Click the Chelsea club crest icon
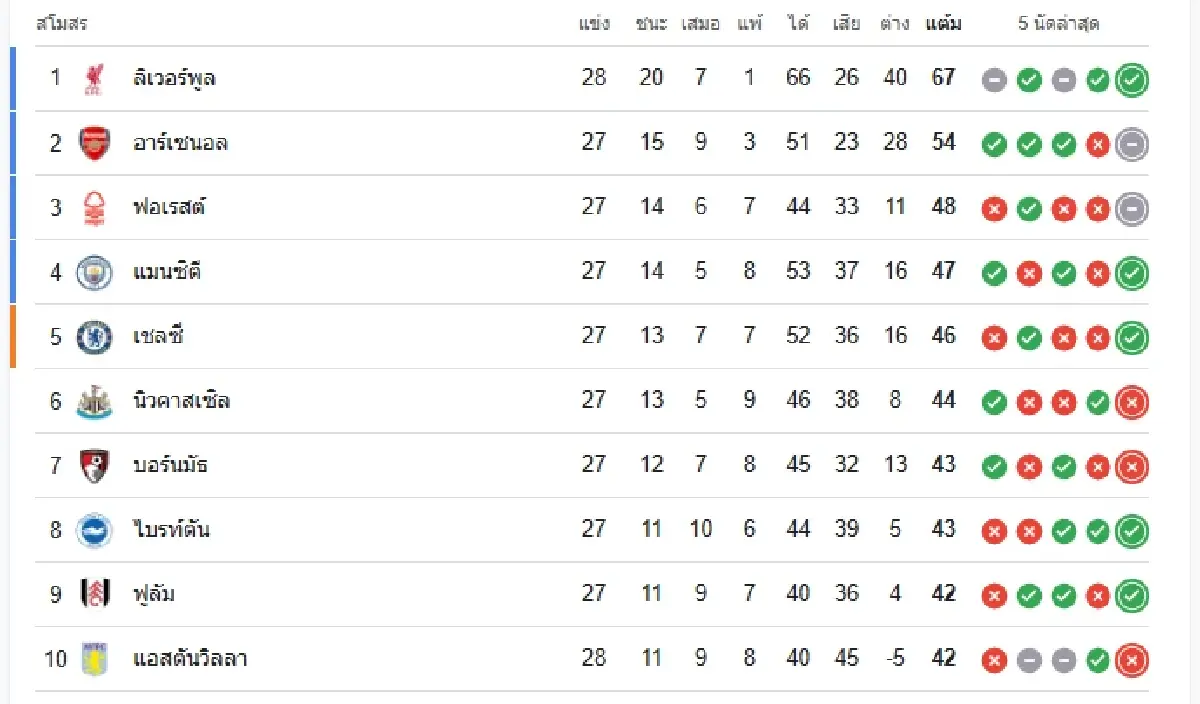 tap(94, 337)
